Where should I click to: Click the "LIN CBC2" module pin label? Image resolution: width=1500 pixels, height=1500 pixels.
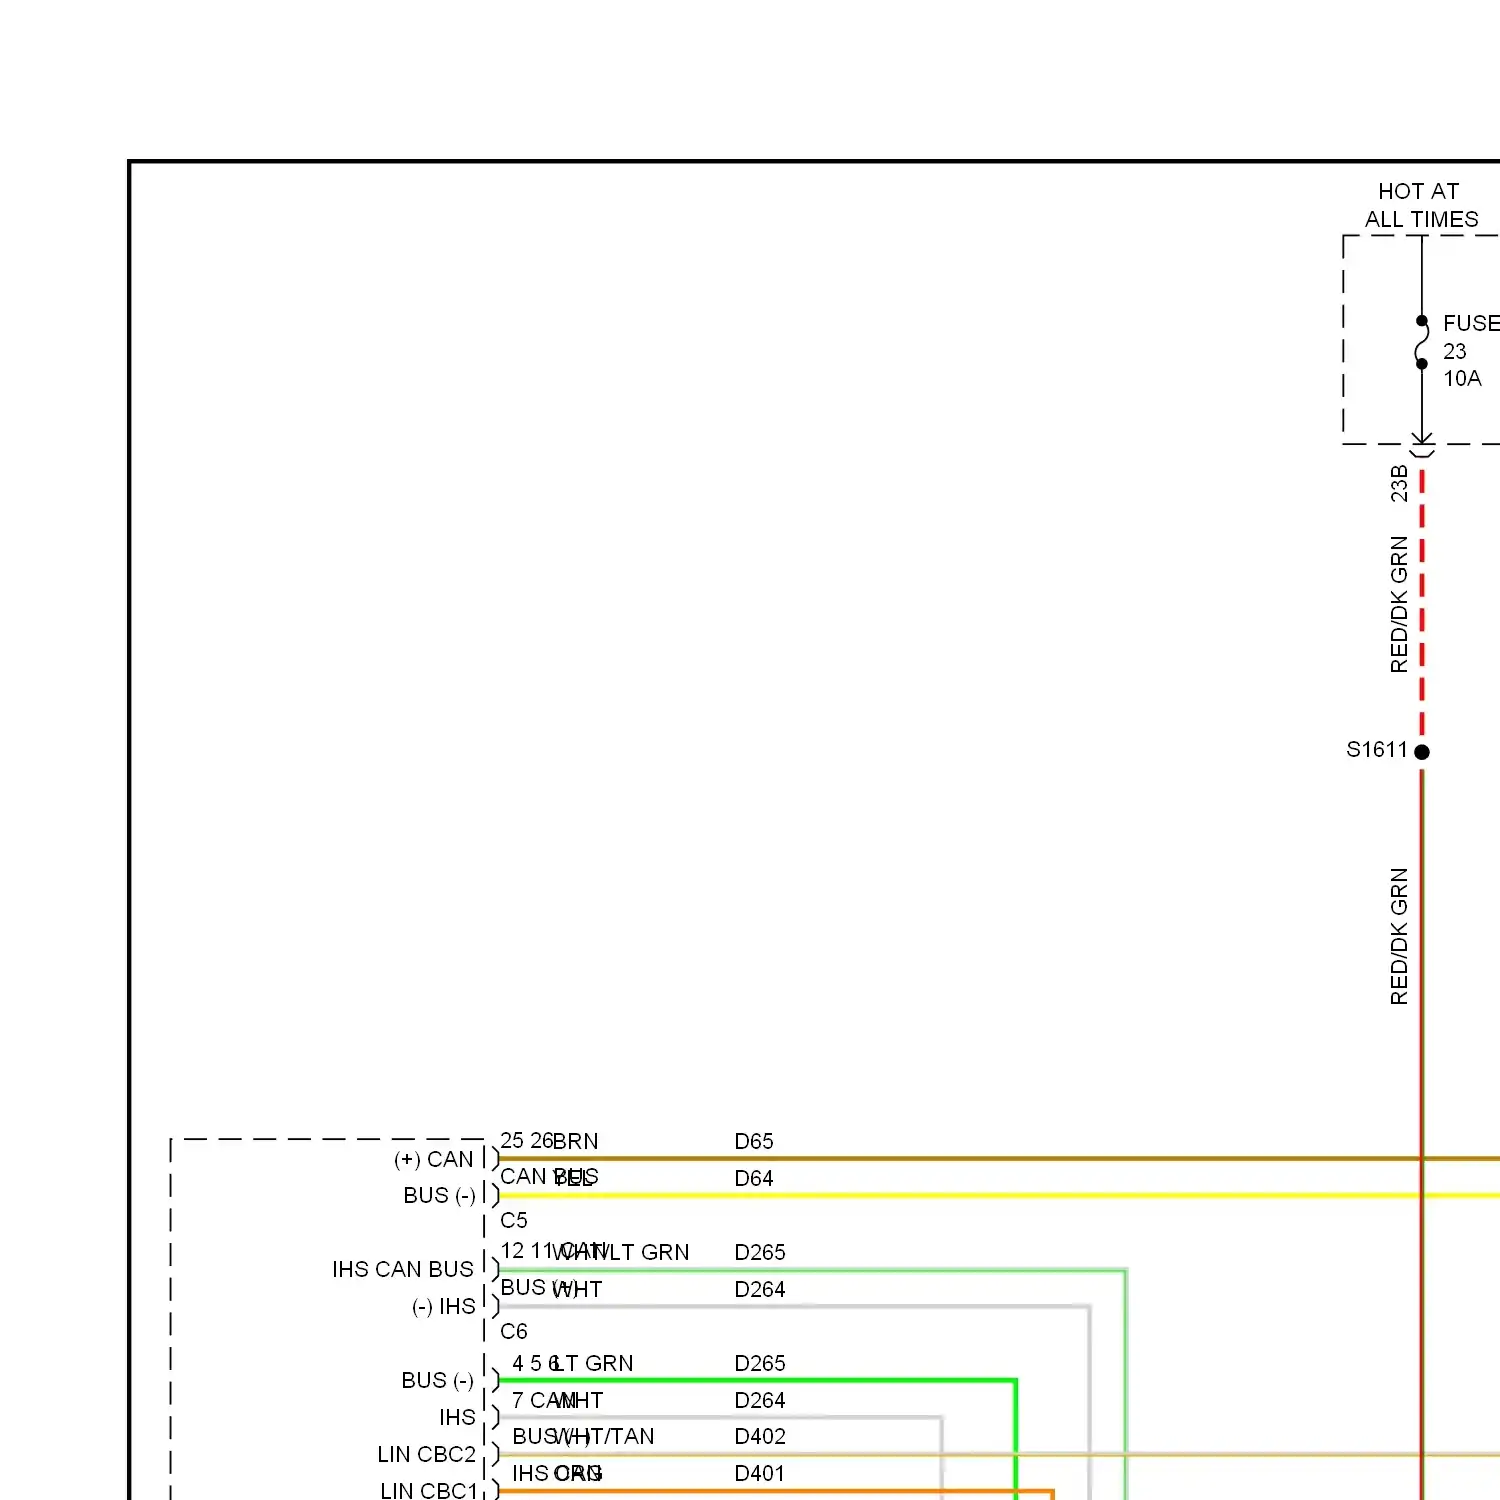click(x=426, y=1454)
